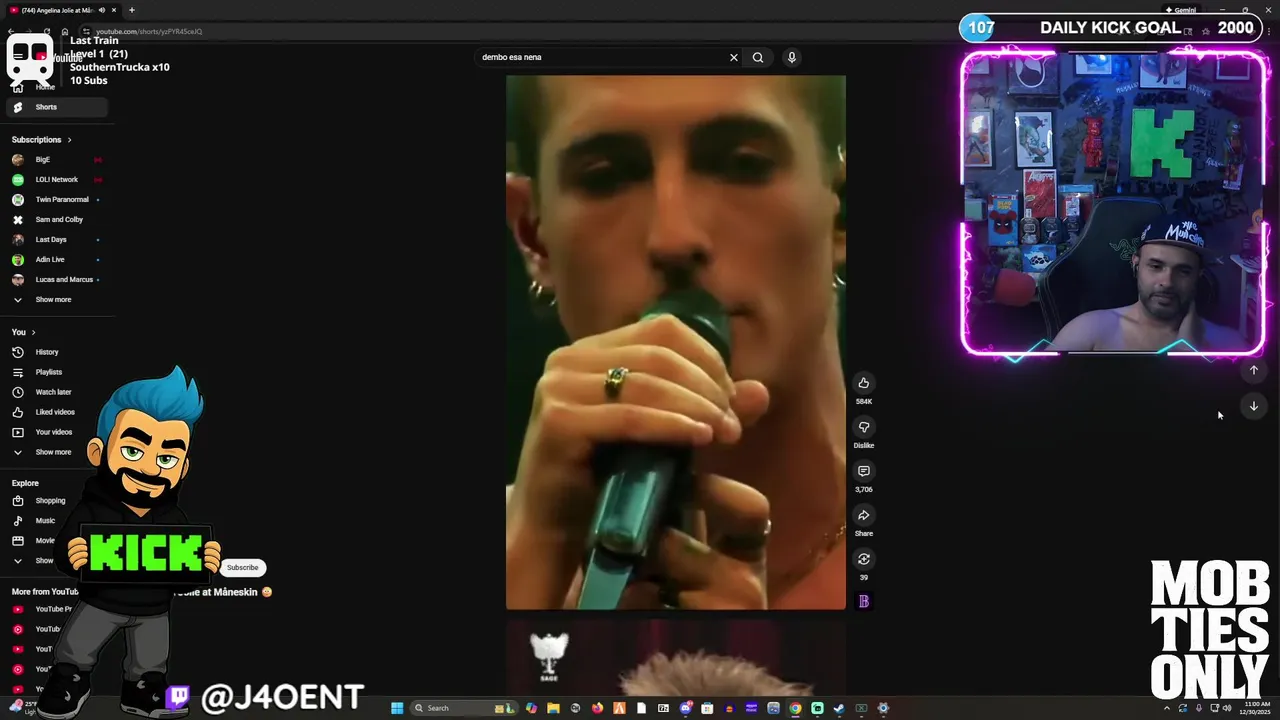The width and height of the screenshot is (1280, 720).
Task: Subscribe to the Short's channel
Action: pos(242,568)
